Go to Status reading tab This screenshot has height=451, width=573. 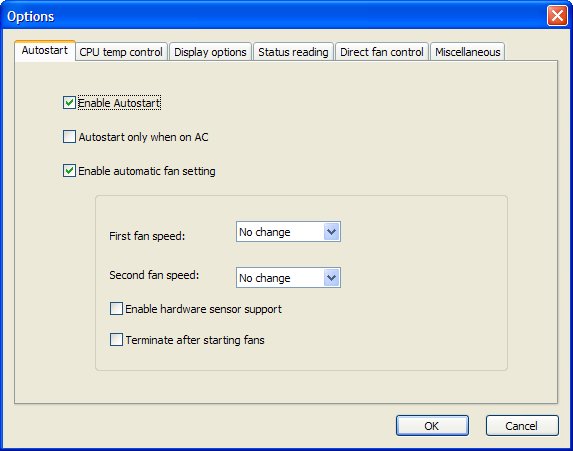(x=293, y=52)
